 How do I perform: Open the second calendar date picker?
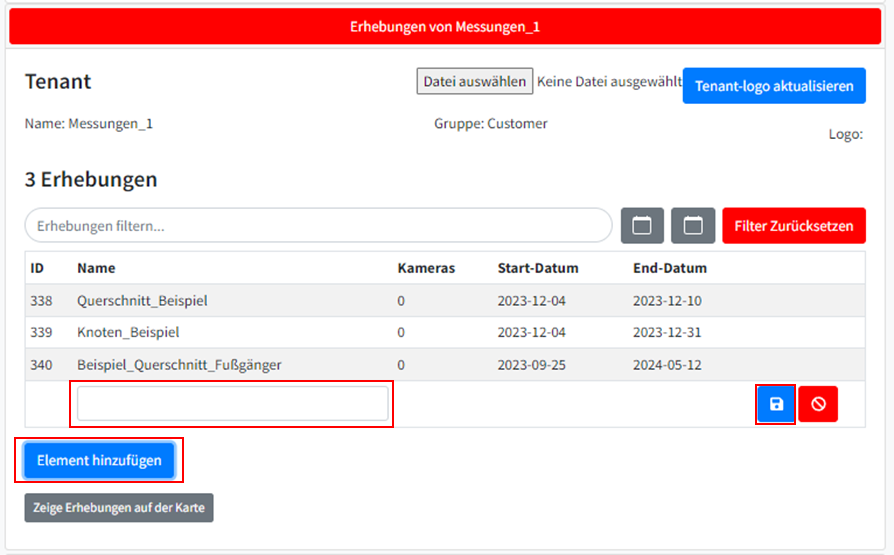693,225
